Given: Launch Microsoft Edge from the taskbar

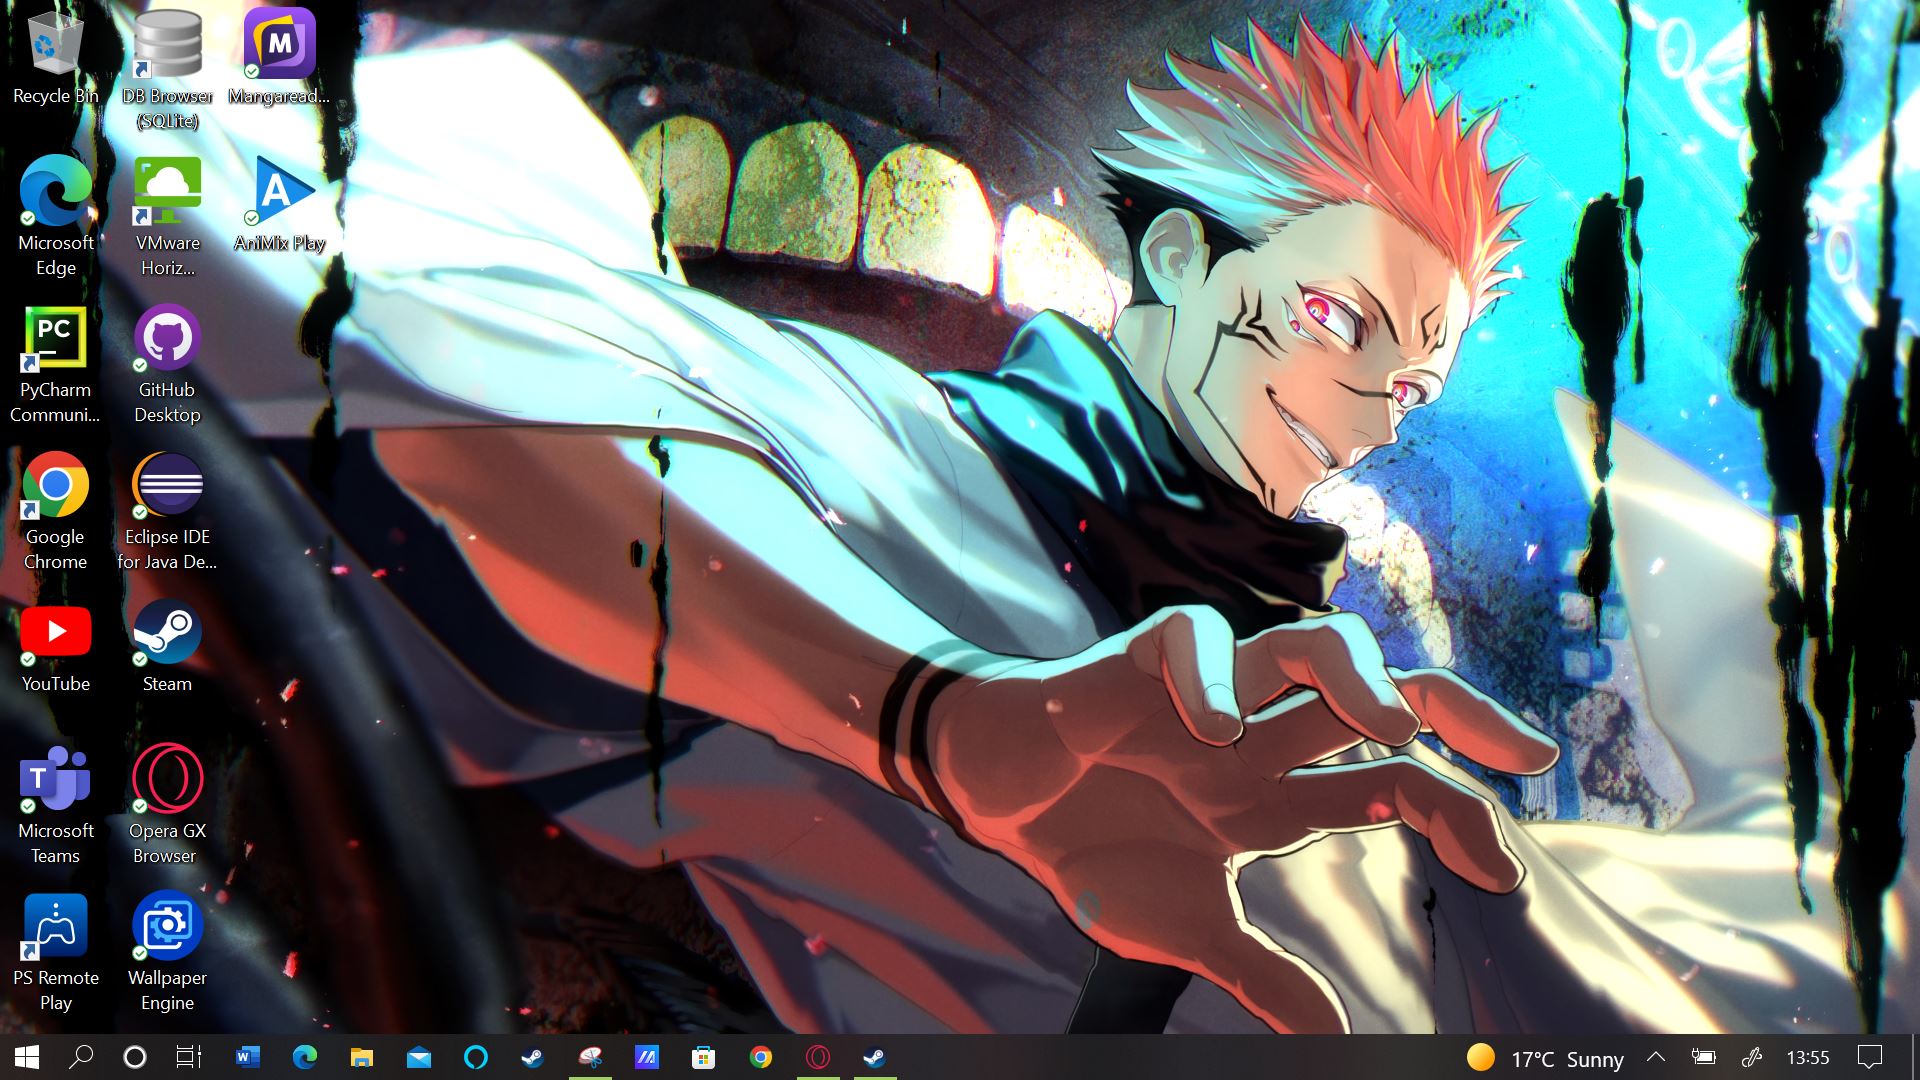Looking at the screenshot, I should pos(304,1057).
